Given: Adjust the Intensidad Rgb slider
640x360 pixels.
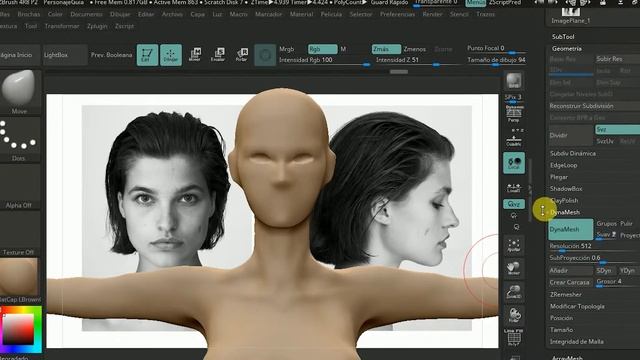Looking at the screenshot, I should (x=324, y=60).
